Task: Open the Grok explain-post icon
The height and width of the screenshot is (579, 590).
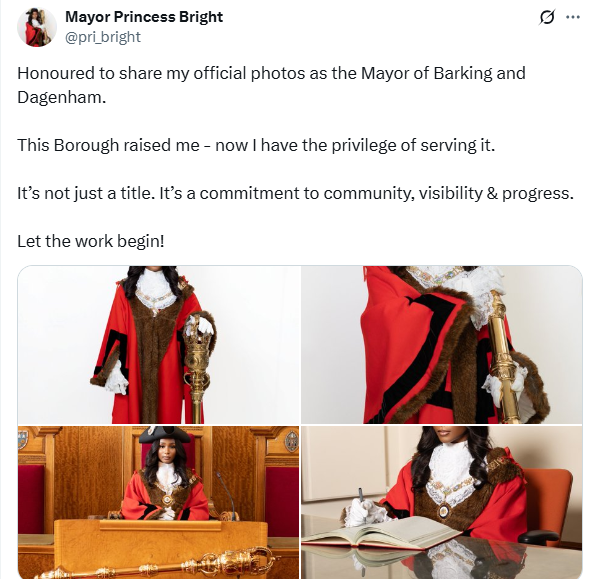Action: [x=546, y=18]
